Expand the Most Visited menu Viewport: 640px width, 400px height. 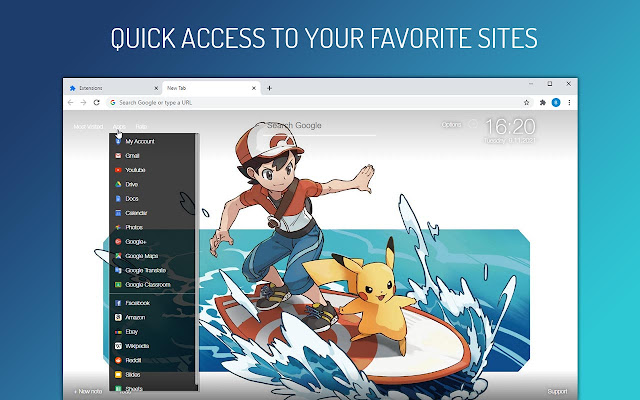(88, 127)
